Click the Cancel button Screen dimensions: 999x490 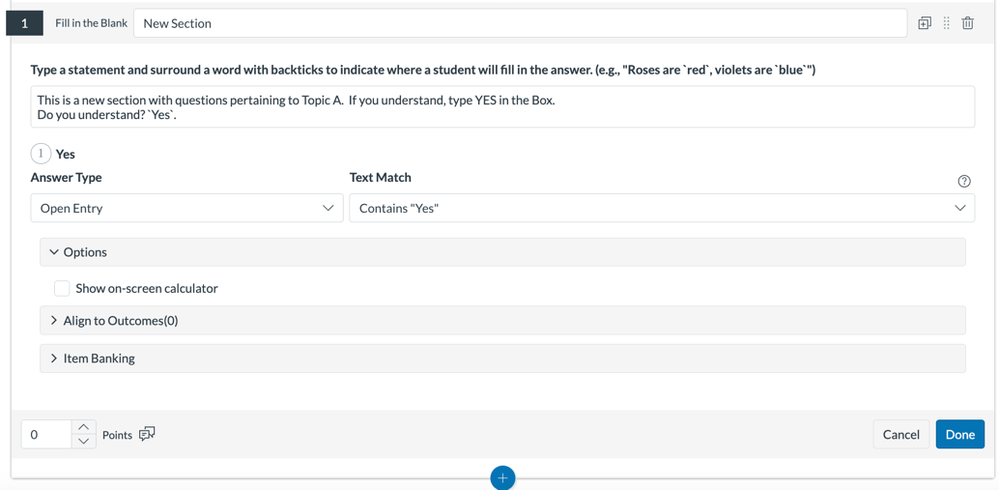900,434
